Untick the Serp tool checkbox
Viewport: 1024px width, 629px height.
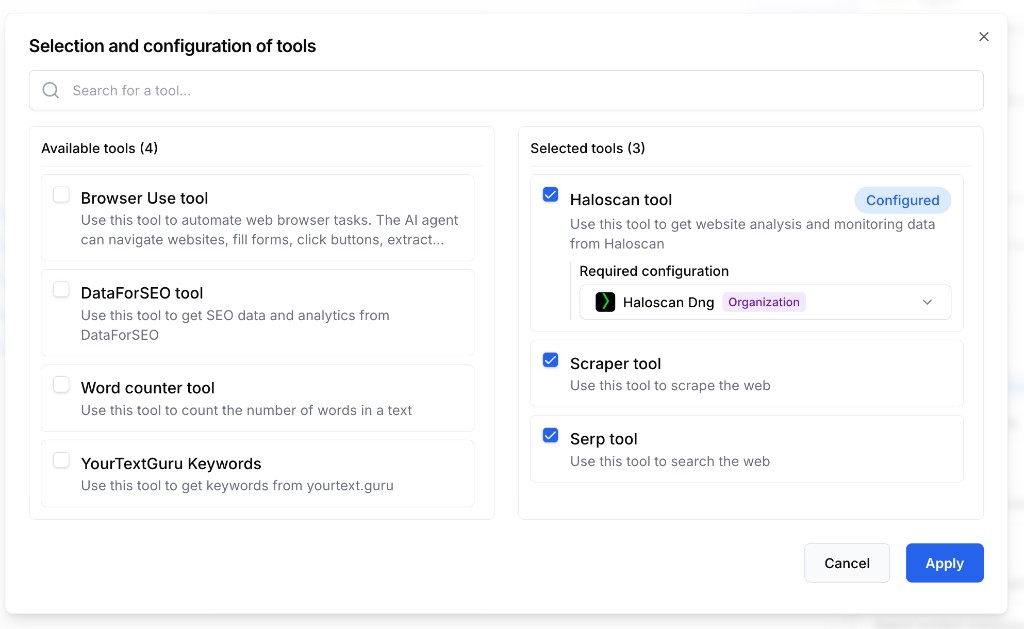(551, 436)
